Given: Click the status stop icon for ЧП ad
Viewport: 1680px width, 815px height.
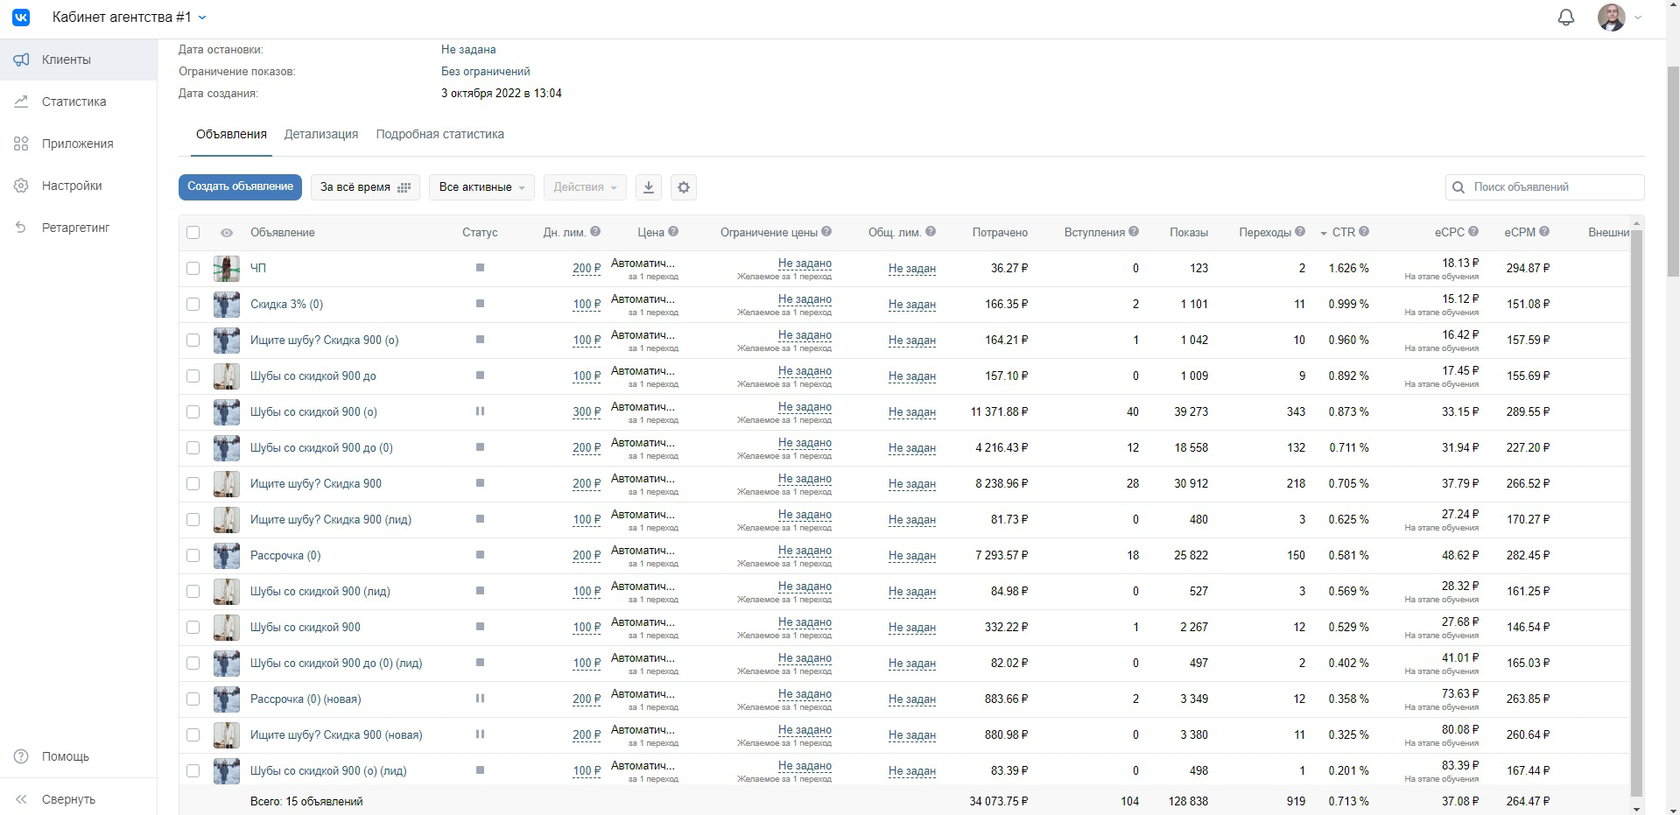Looking at the screenshot, I should (480, 268).
